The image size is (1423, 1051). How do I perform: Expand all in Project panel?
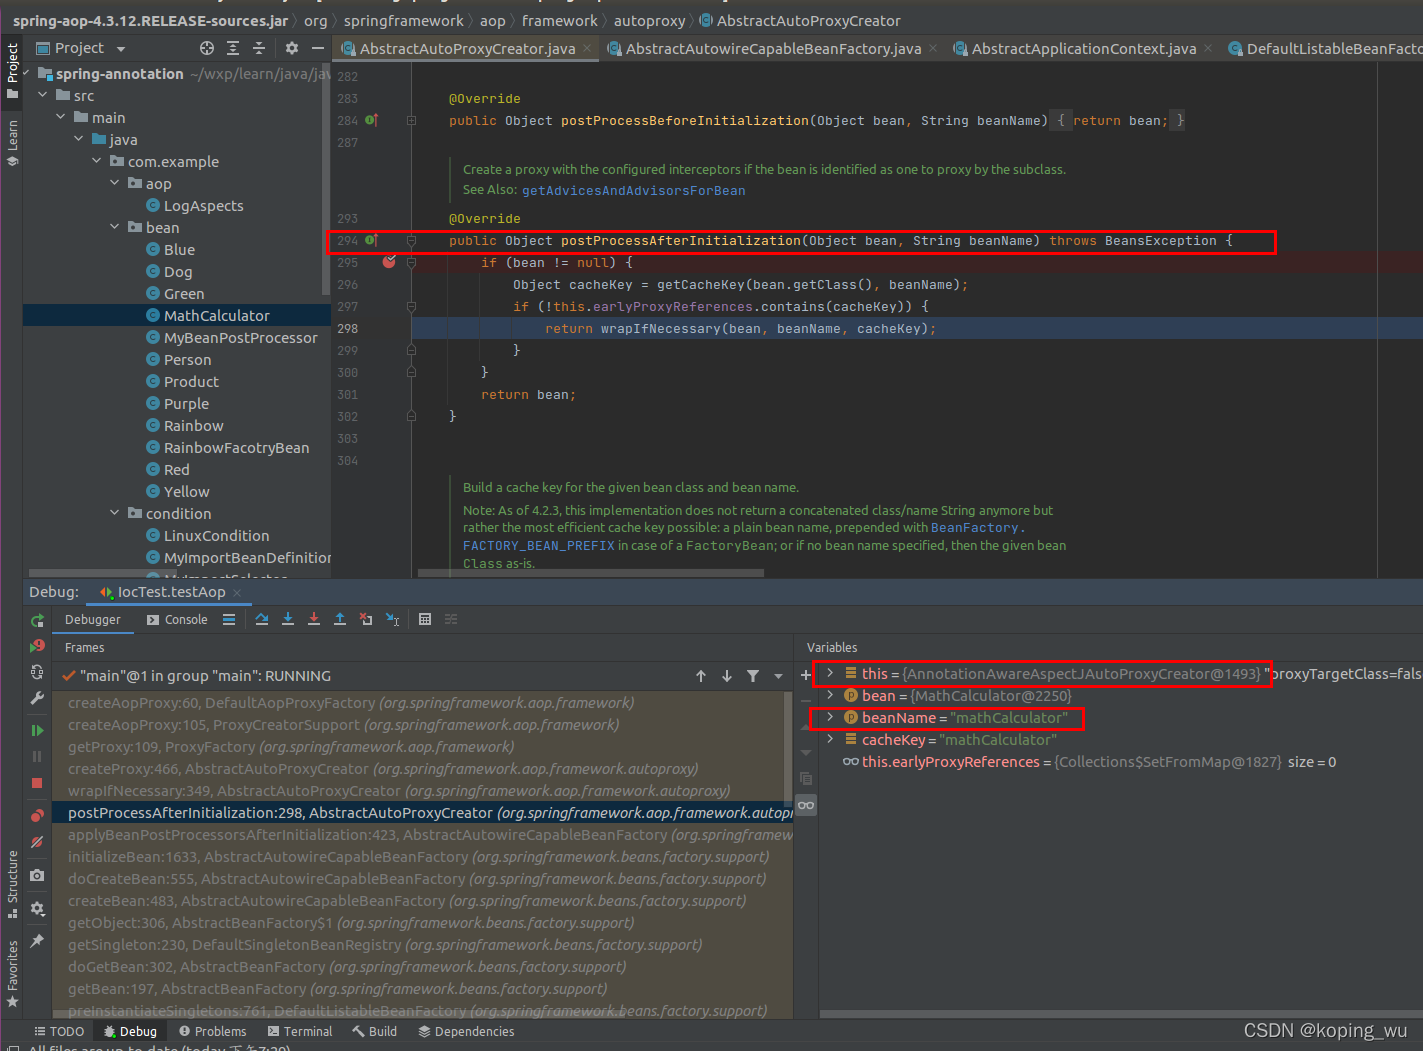pyautogui.click(x=233, y=48)
